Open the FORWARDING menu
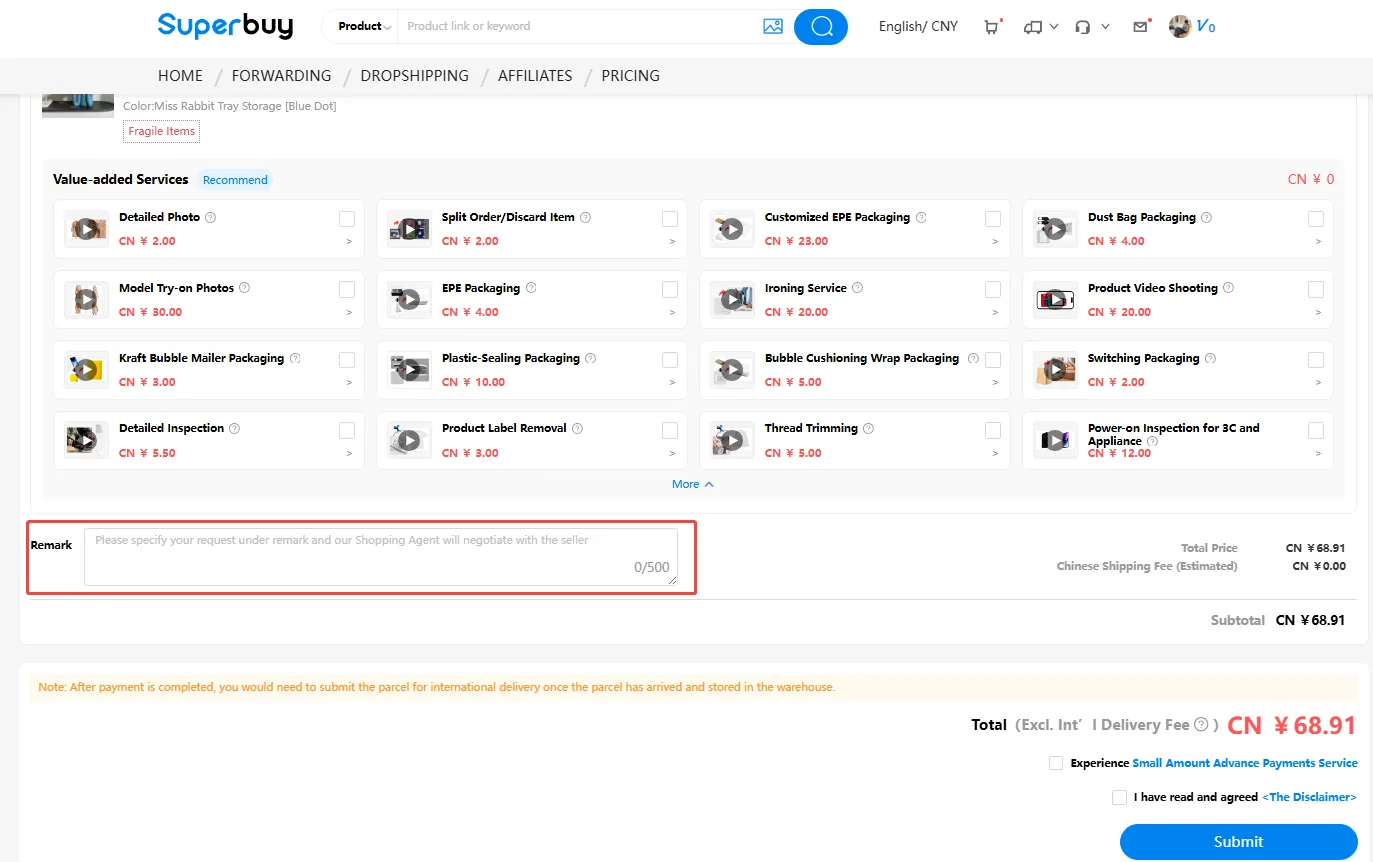Image resolution: width=1373 pixels, height=862 pixels. 281,76
